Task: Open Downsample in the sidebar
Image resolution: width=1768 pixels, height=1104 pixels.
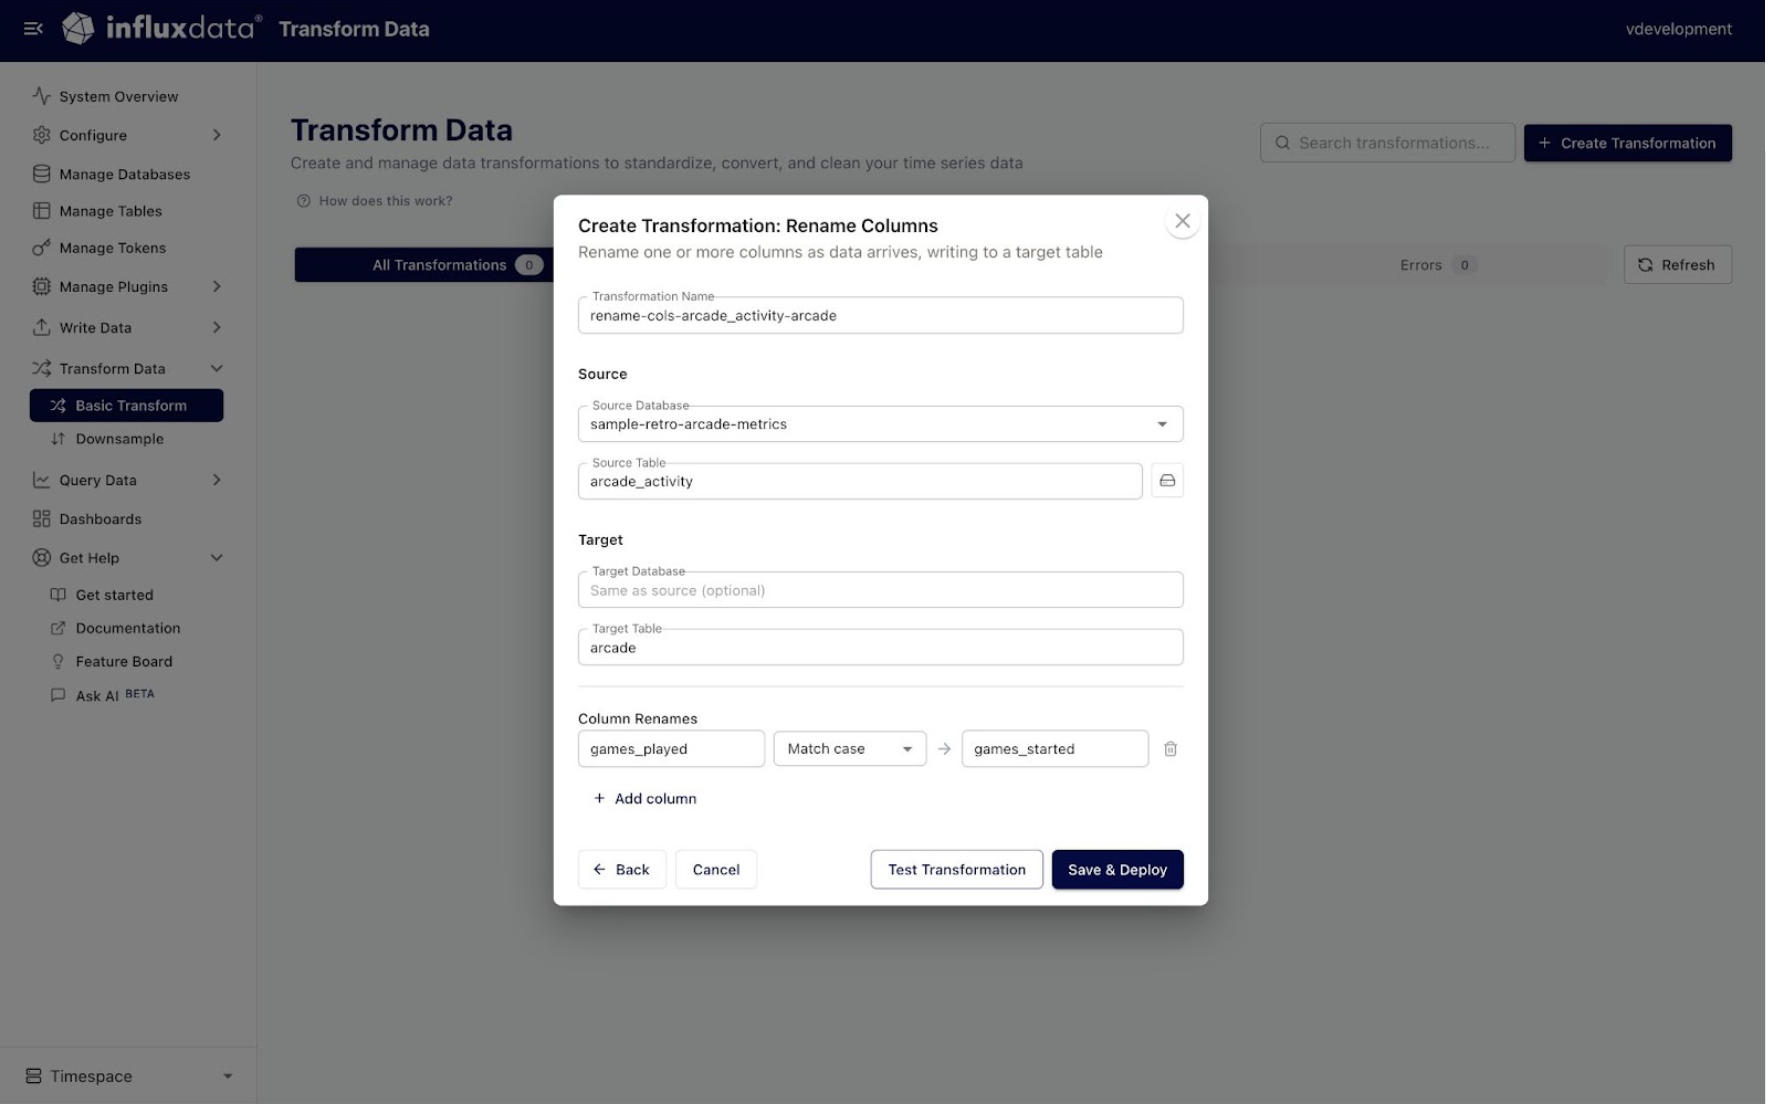Action: point(119,439)
